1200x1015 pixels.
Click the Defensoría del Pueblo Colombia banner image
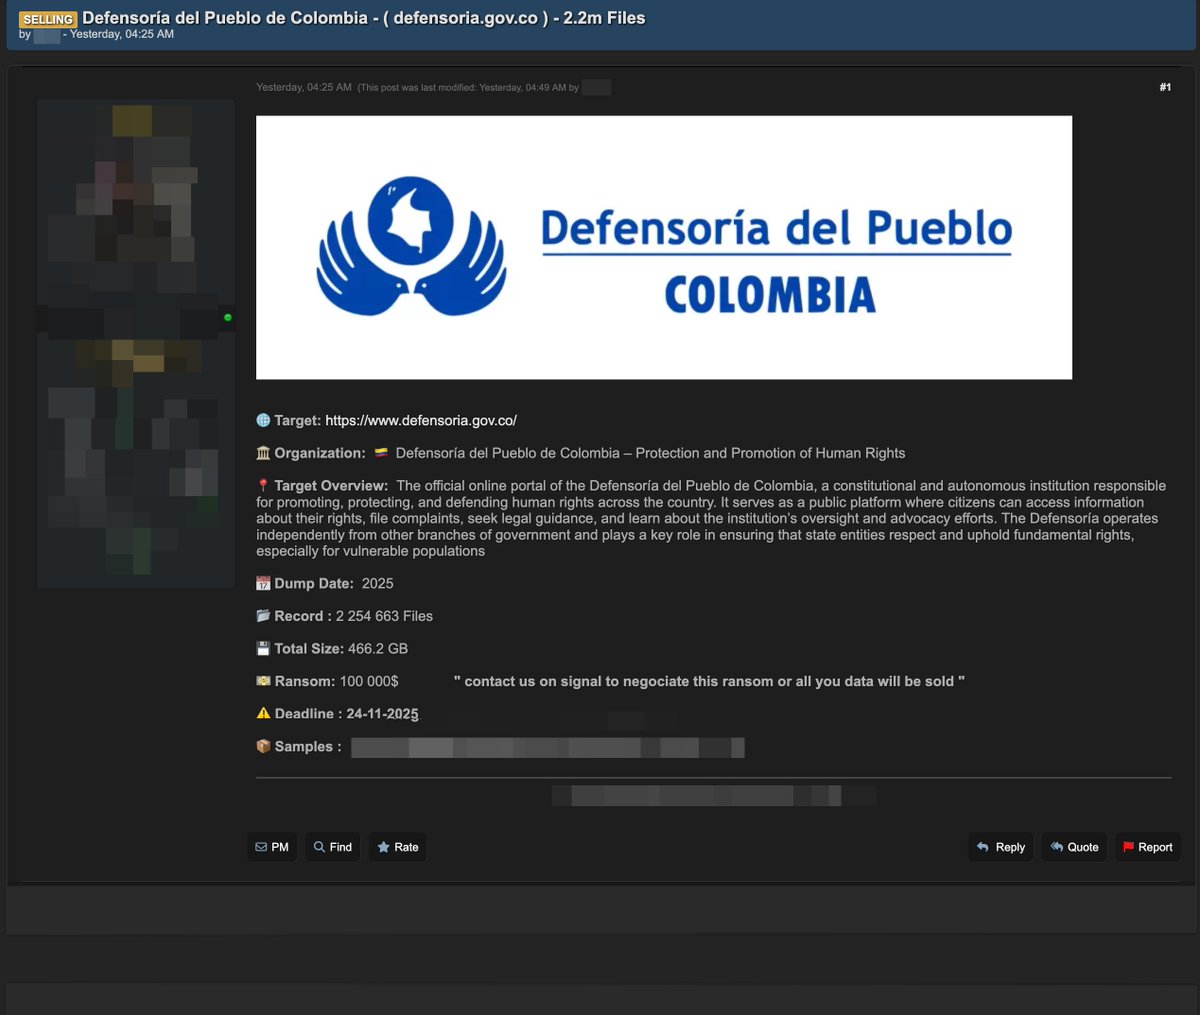[x=664, y=247]
